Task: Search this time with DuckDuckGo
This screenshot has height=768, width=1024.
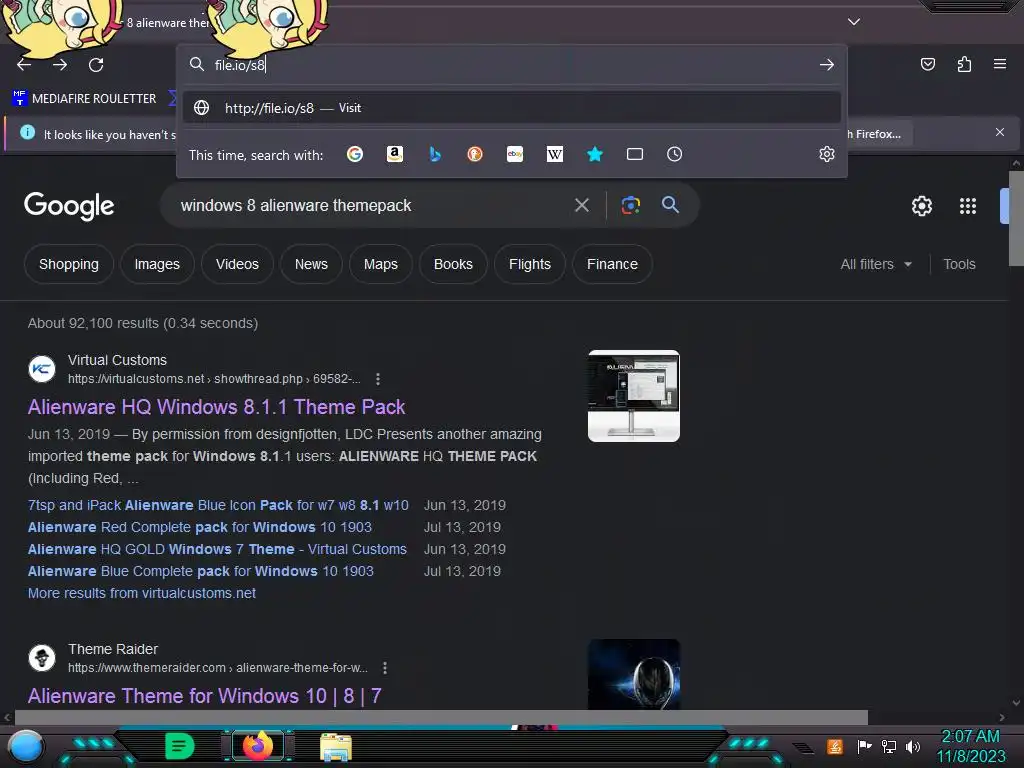Action: click(x=475, y=154)
